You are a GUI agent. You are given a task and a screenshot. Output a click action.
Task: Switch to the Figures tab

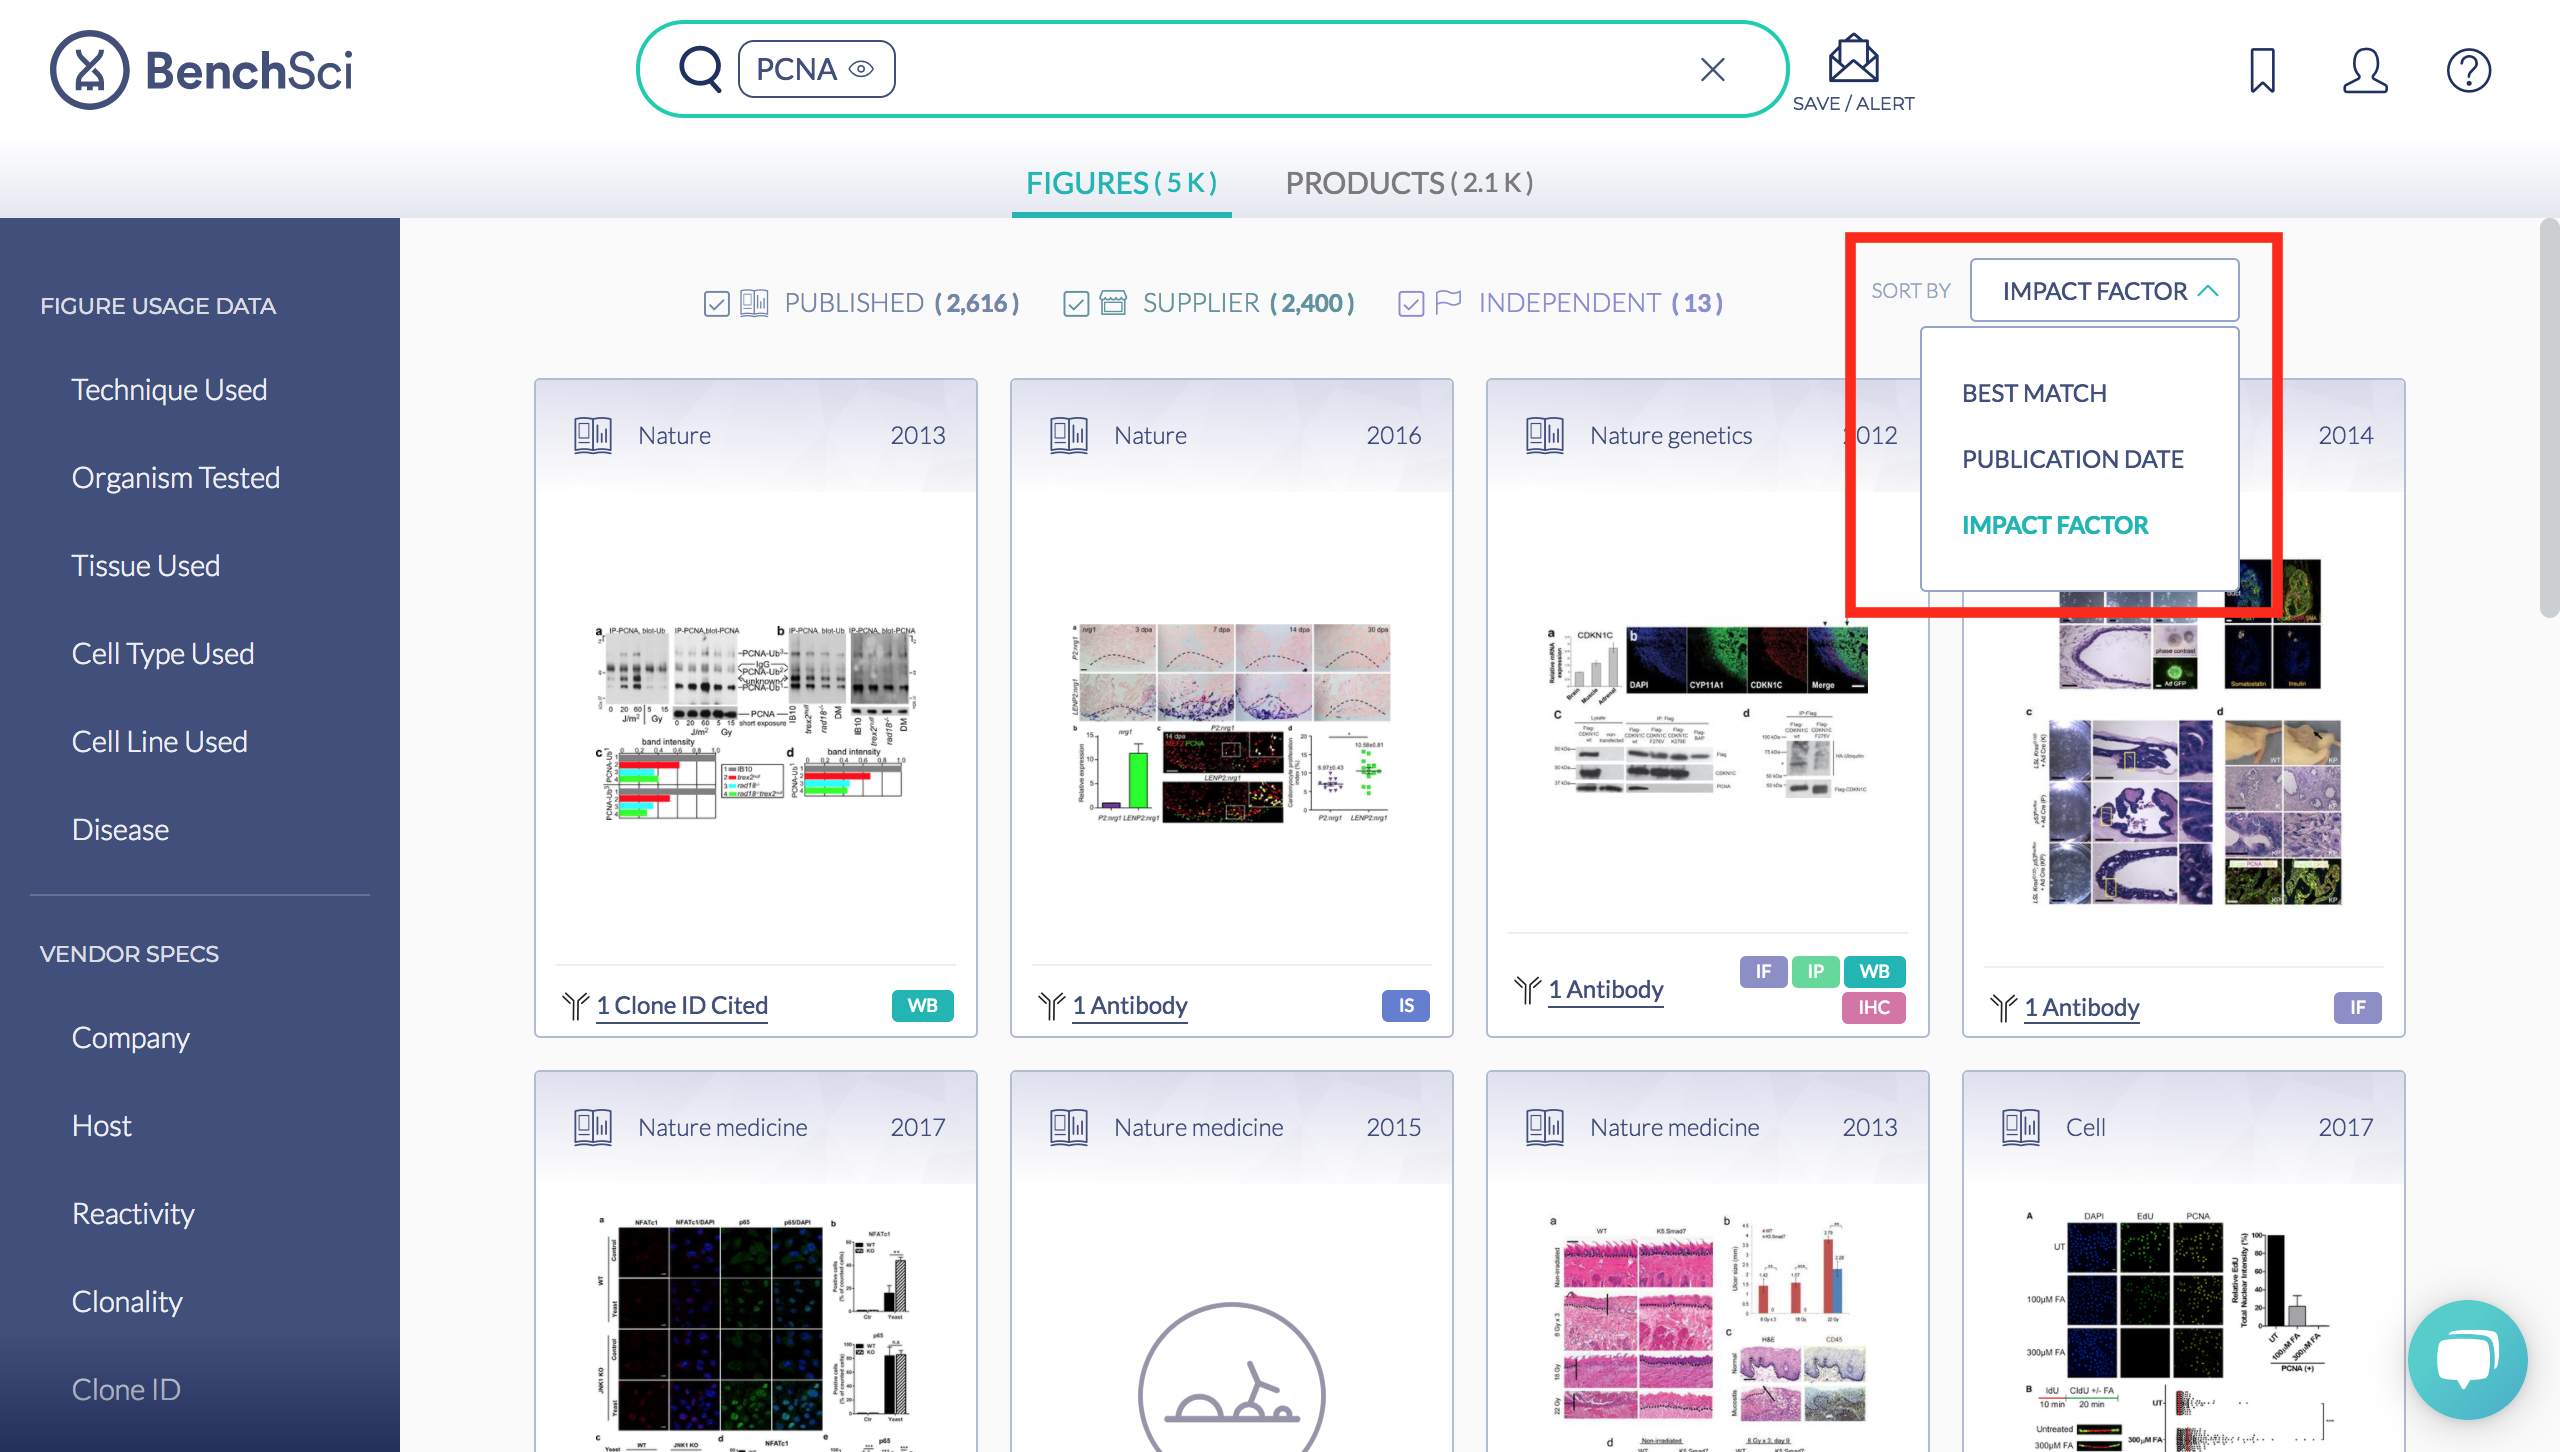(1121, 183)
